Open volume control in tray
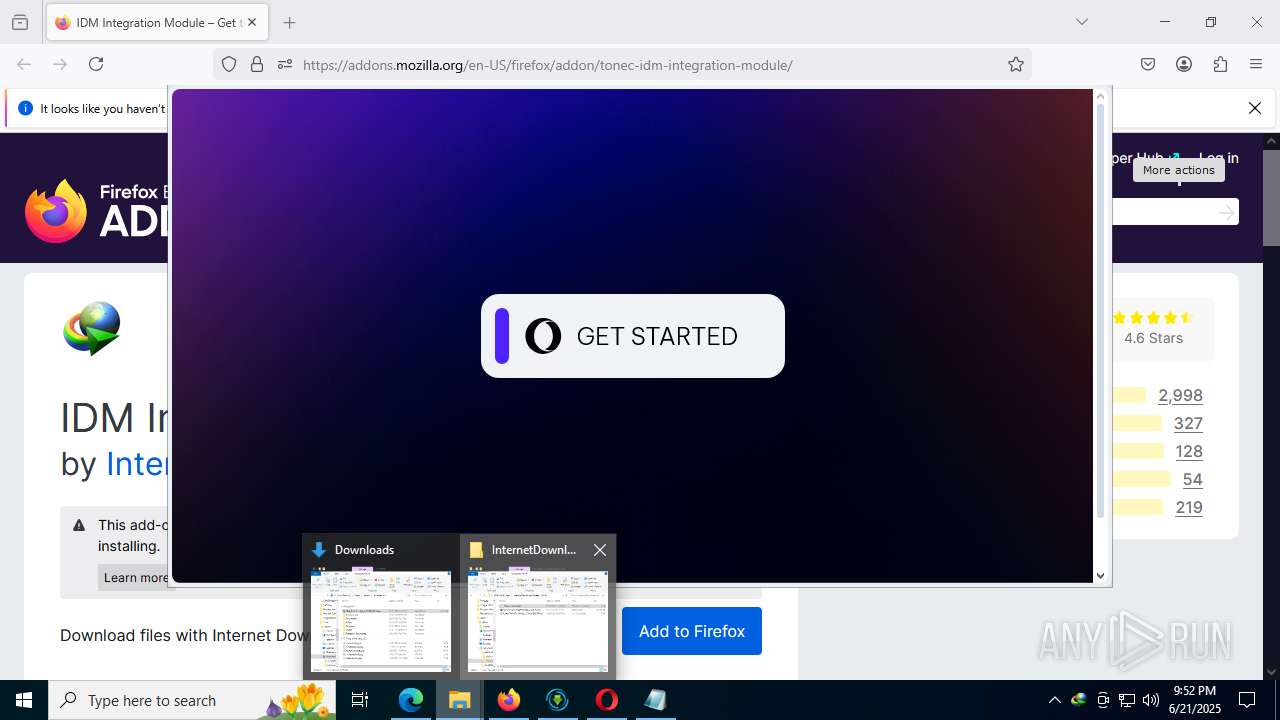 pos(1151,700)
